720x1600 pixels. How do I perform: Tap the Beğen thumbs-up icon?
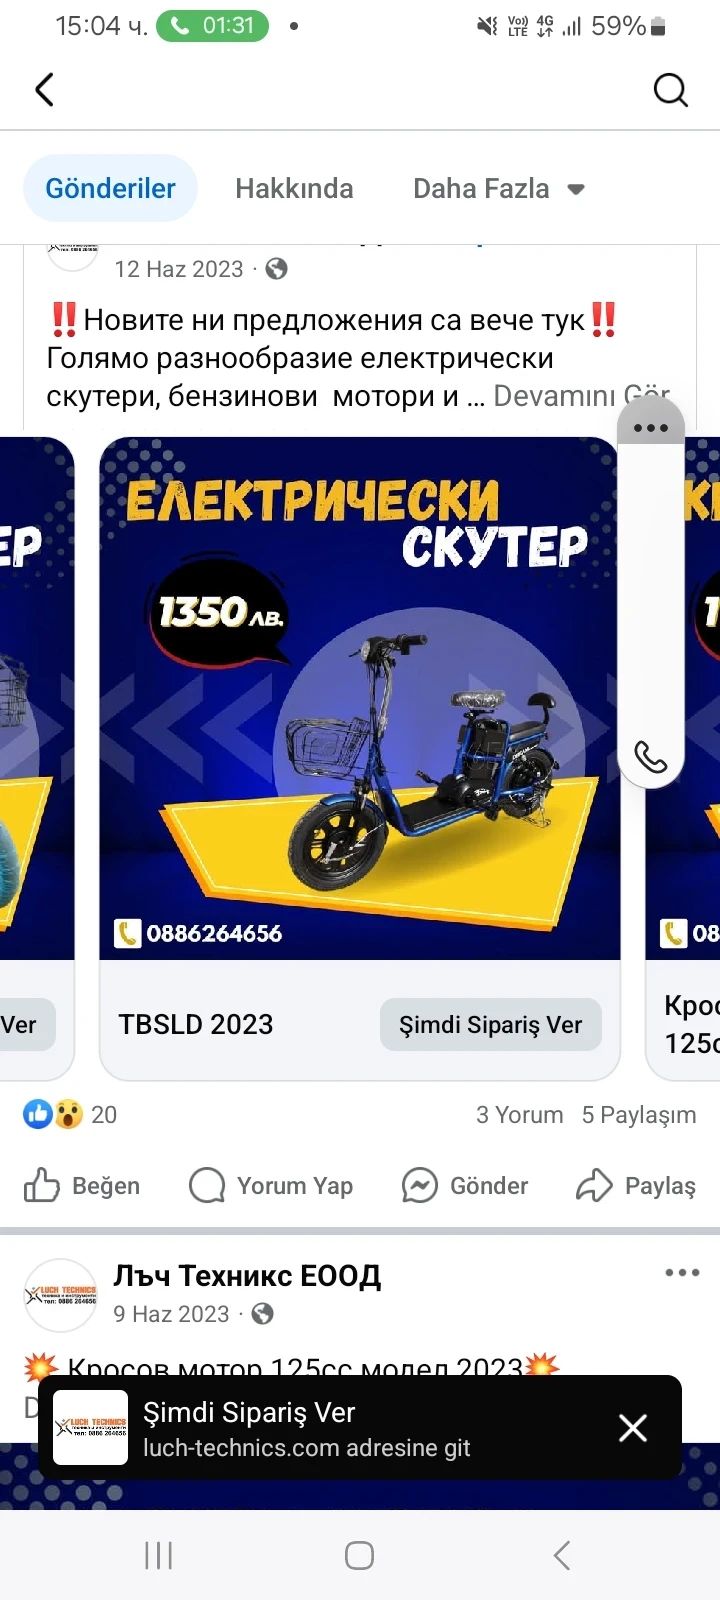point(42,1185)
